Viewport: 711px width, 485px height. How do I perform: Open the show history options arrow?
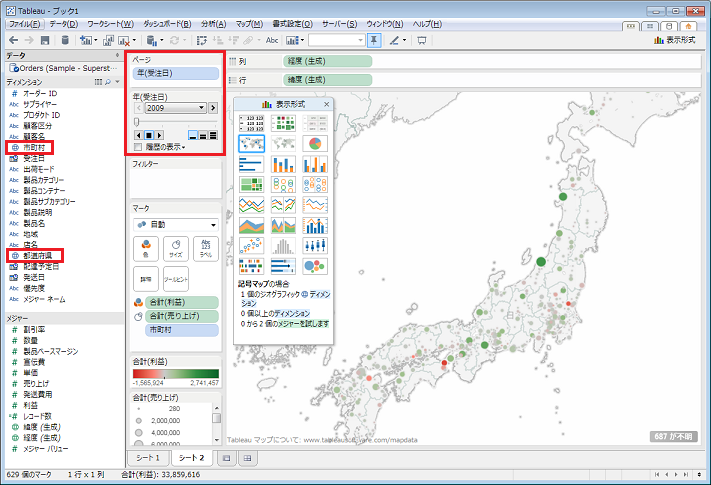(184, 148)
